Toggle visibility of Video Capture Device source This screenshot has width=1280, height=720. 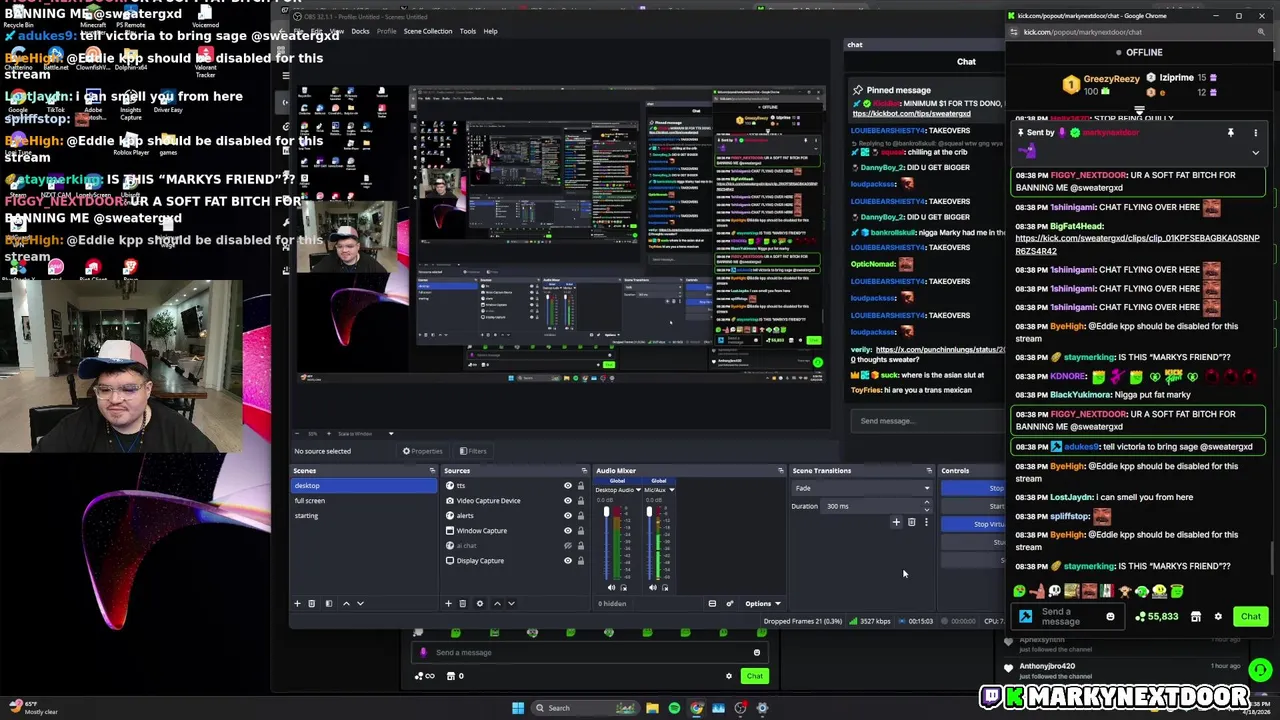567,501
